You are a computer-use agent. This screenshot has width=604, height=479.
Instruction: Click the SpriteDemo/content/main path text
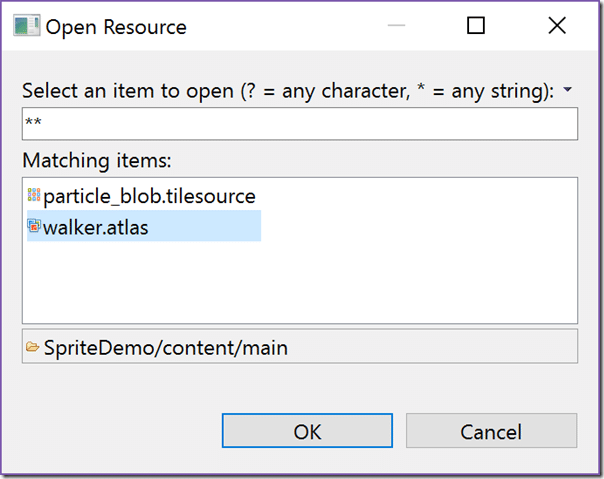[x=166, y=348]
